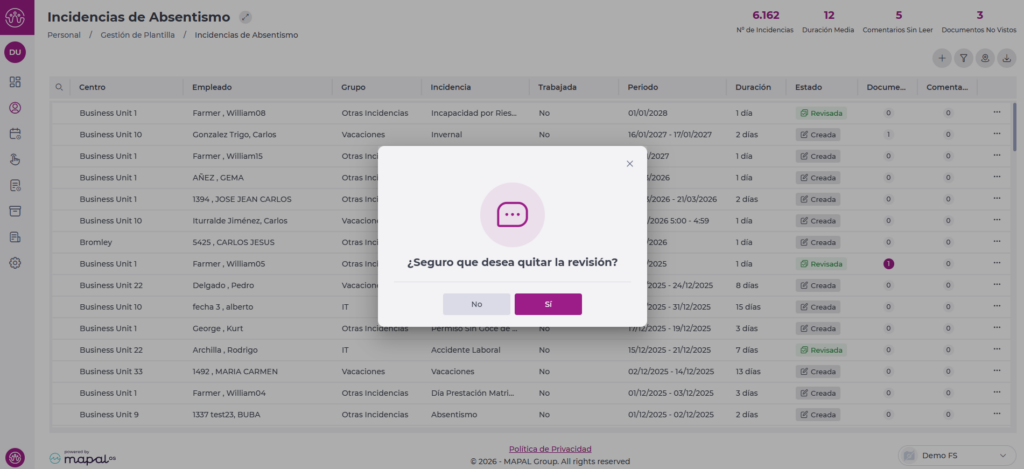Screen dimensions: 1024x469
Task: Open the dashboard grid icon in sidebar
Action: pyautogui.click(x=15, y=81)
